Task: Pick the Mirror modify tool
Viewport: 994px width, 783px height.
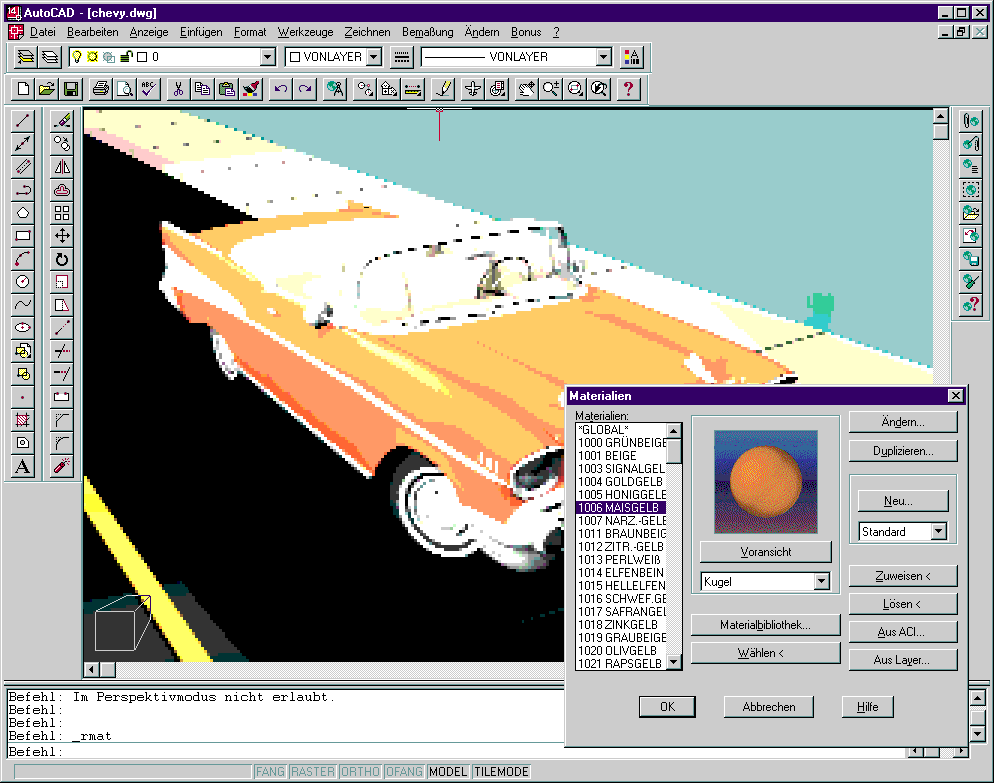Action: [x=62, y=167]
